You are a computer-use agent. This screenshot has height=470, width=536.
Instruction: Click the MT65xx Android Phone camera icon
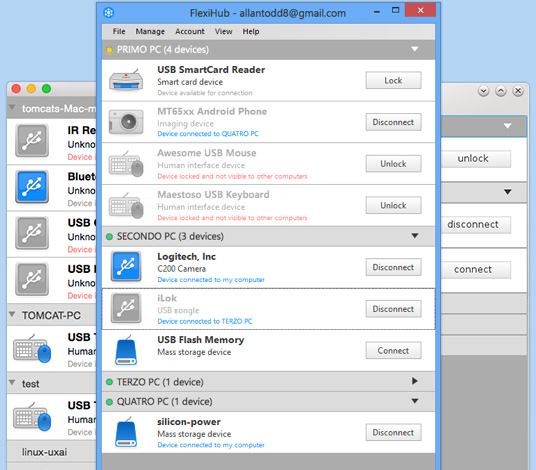coord(126,122)
